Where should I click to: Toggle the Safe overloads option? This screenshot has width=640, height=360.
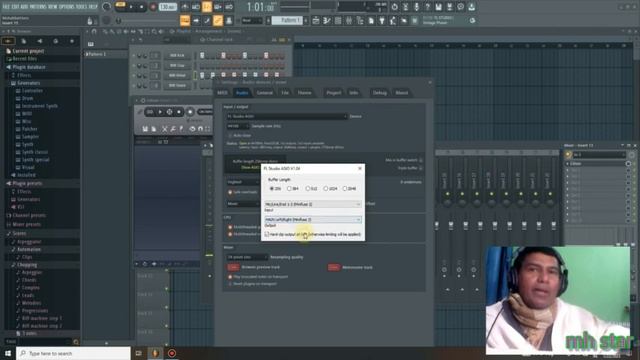(x=230, y=192)
